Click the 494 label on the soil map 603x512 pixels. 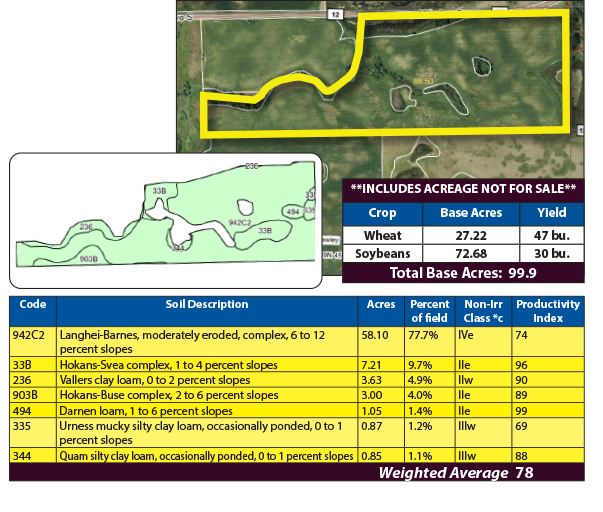coord(293,212)
